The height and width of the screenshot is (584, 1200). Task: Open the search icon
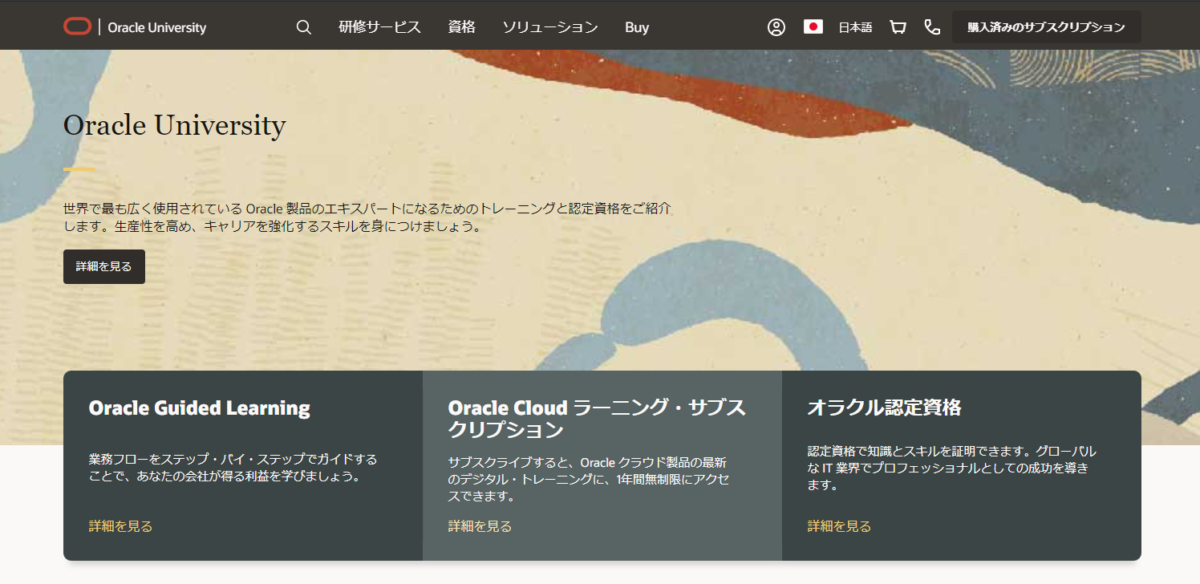pos(303,27)
